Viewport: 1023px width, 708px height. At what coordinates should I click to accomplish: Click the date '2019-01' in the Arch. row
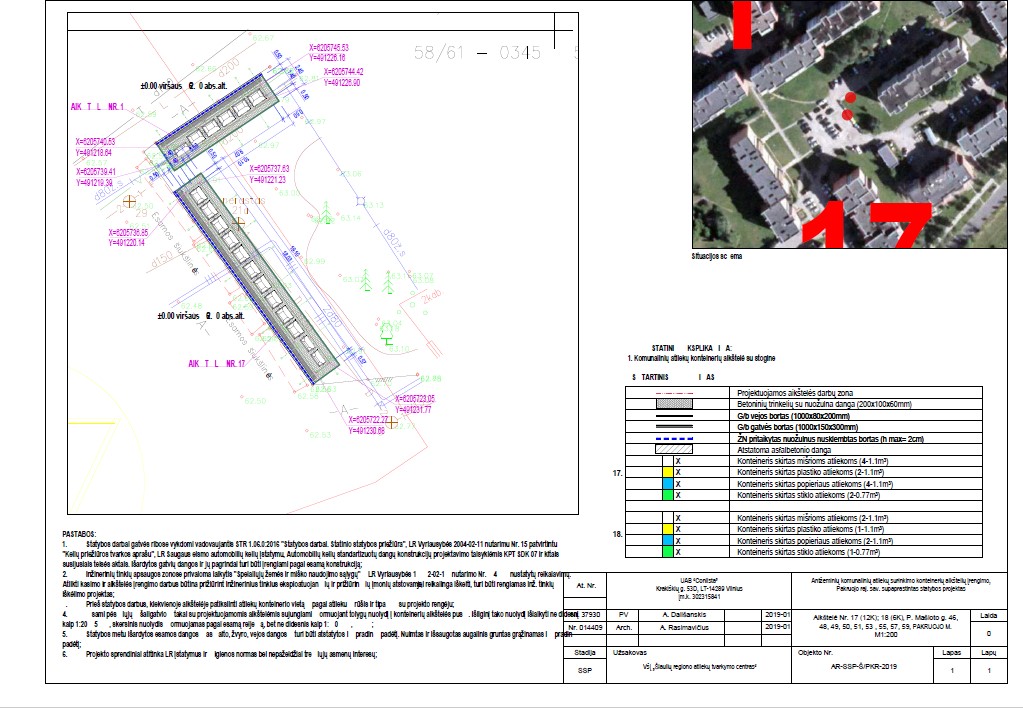[x=777, y=626]
